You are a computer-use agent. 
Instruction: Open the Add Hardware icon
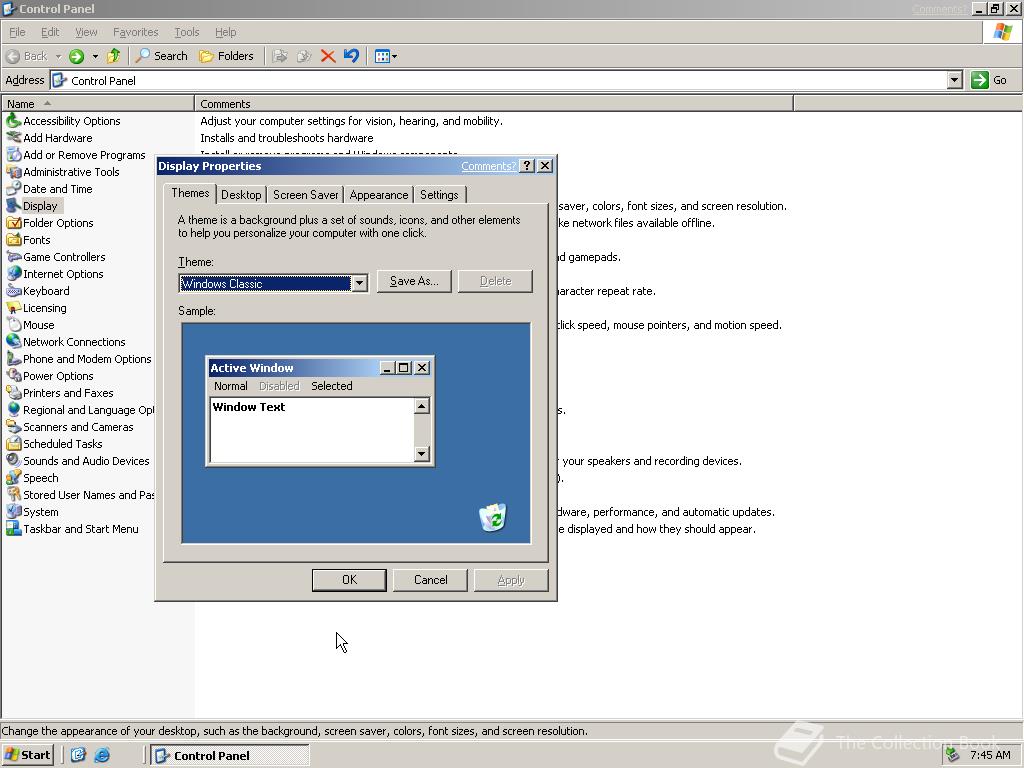pos(14,137)
